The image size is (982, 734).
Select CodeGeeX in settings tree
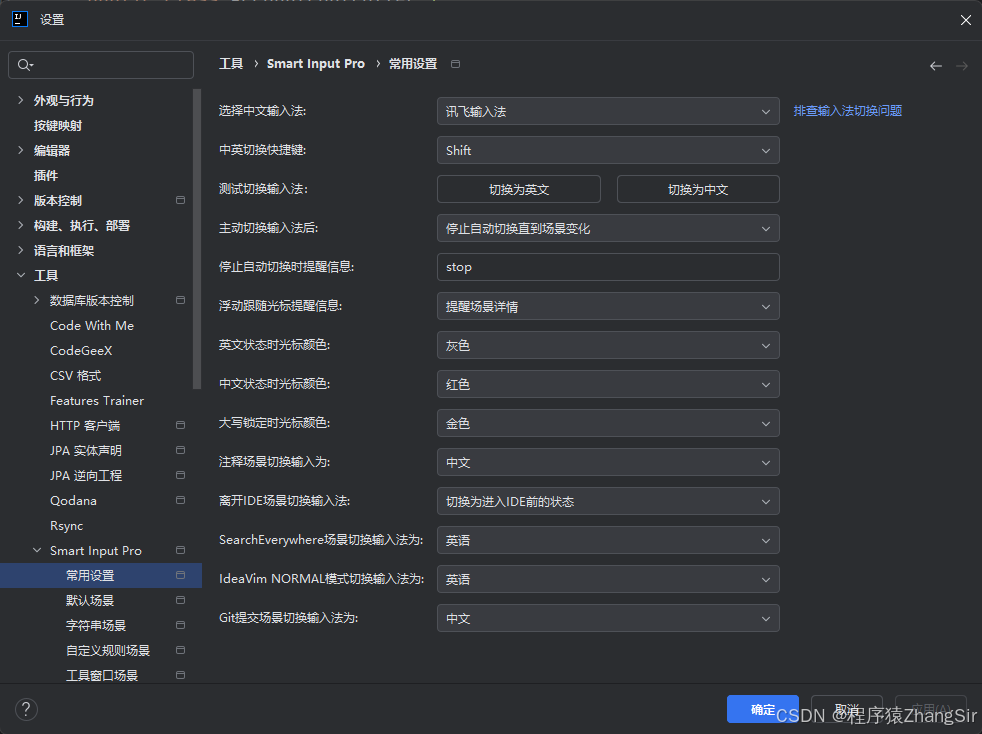pyautogui.click(x=81, y=351)
